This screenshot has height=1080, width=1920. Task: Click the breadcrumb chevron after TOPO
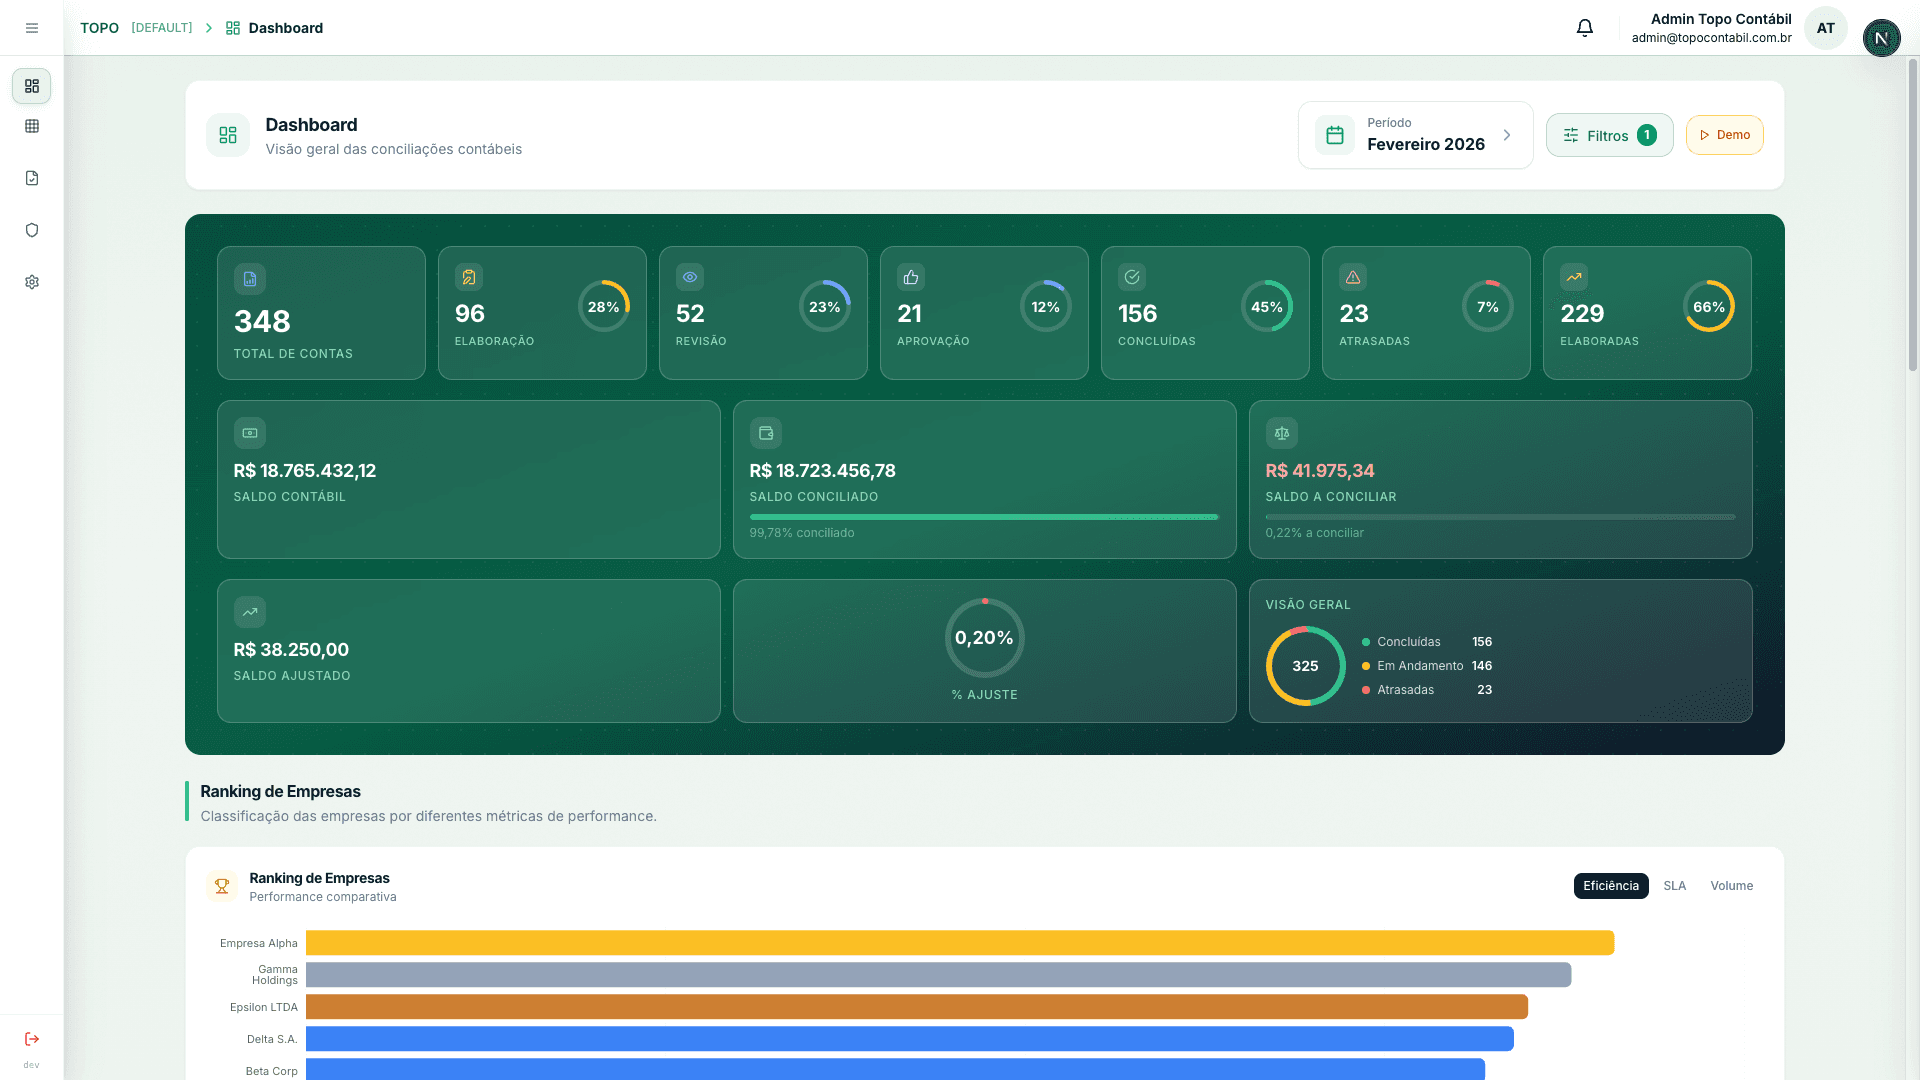209,28
